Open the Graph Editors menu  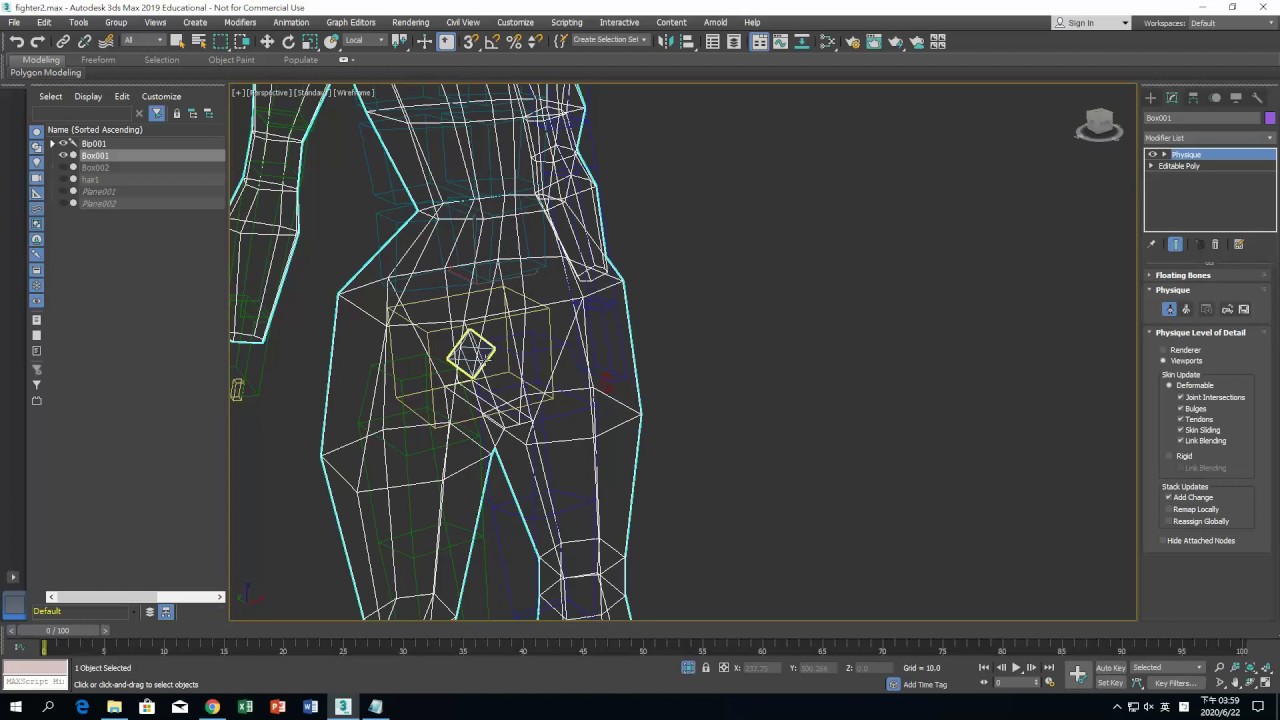pyautogui.click(x=351, y=22)
